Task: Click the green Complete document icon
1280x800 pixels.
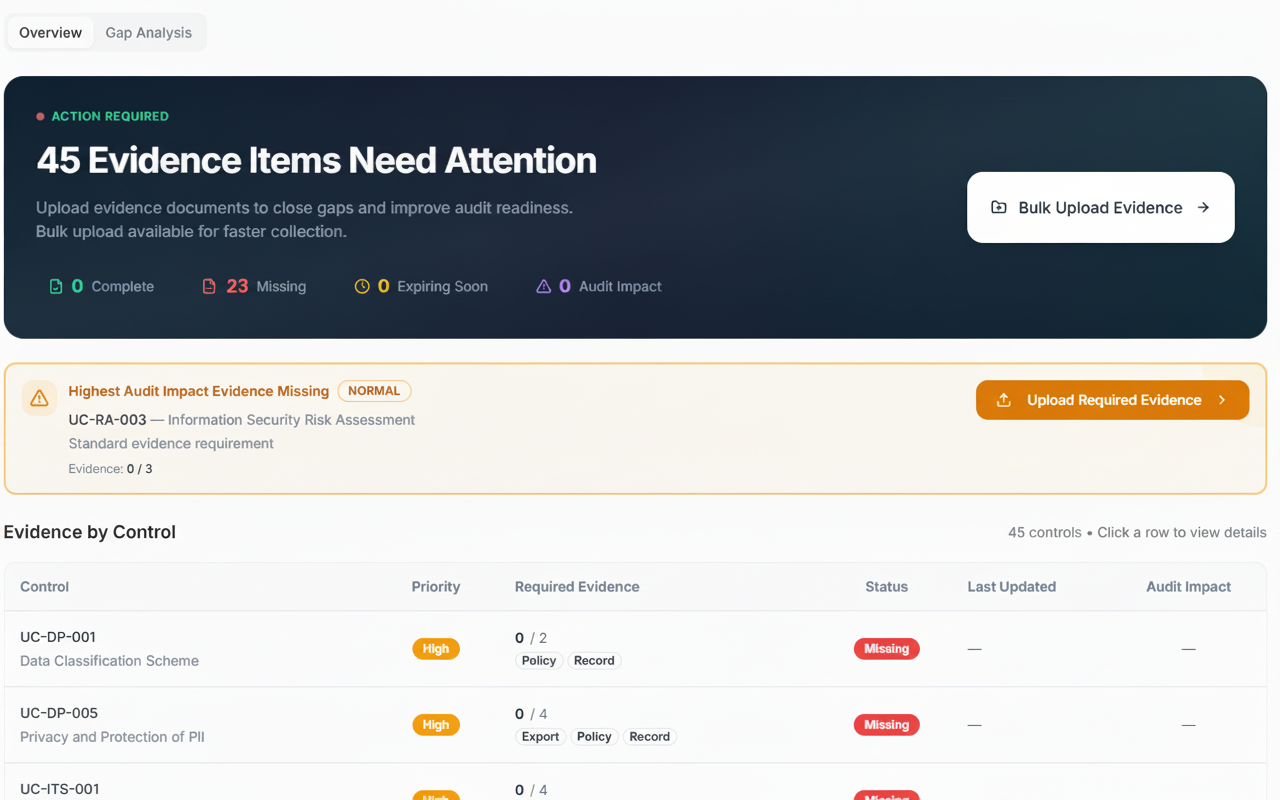Action: click(56, 286)
